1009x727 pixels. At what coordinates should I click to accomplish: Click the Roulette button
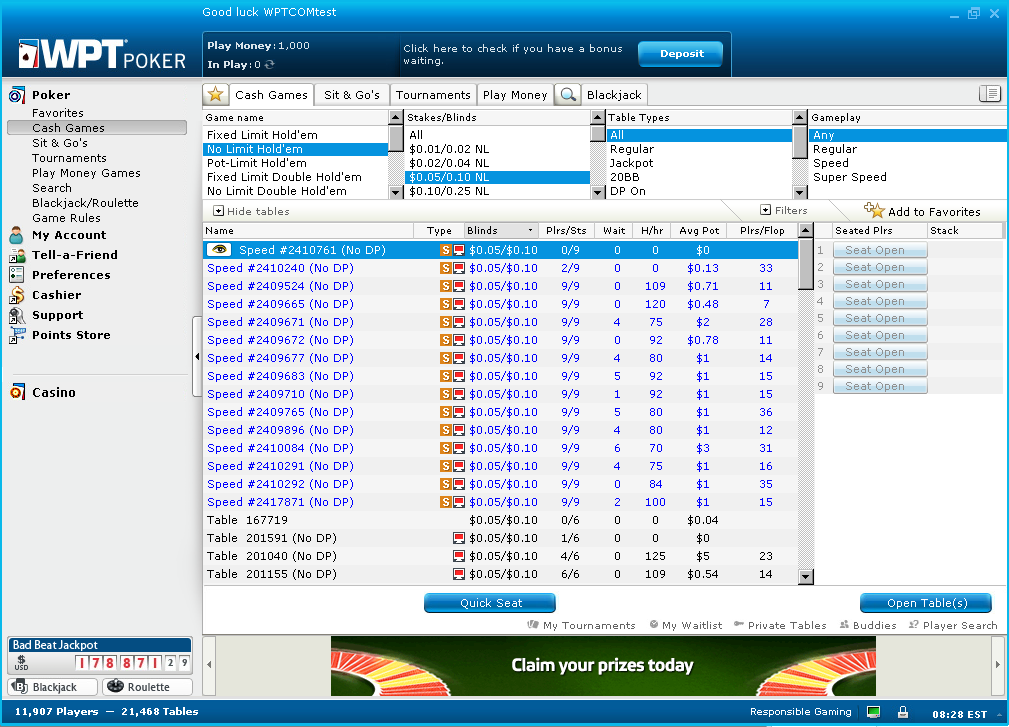[x=148, y=686]
